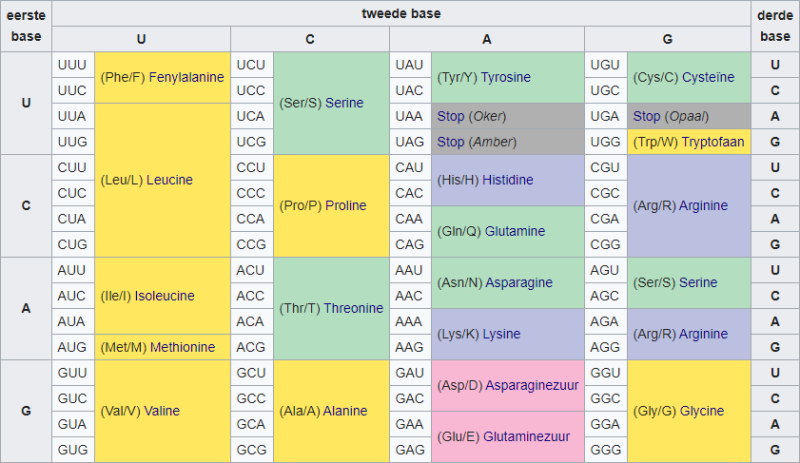Open the Tyrosine link
Screen dimensions: 800x463
[506, 77]
